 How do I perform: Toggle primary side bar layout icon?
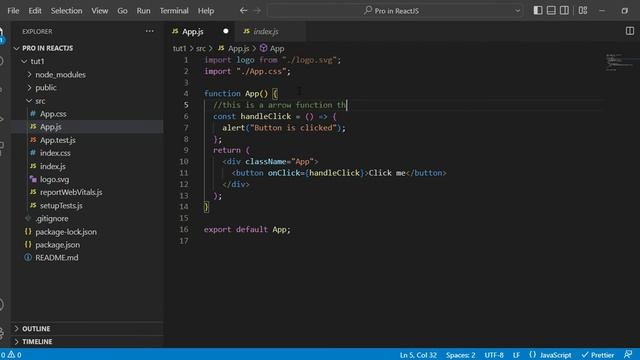[x=538, y=11]
